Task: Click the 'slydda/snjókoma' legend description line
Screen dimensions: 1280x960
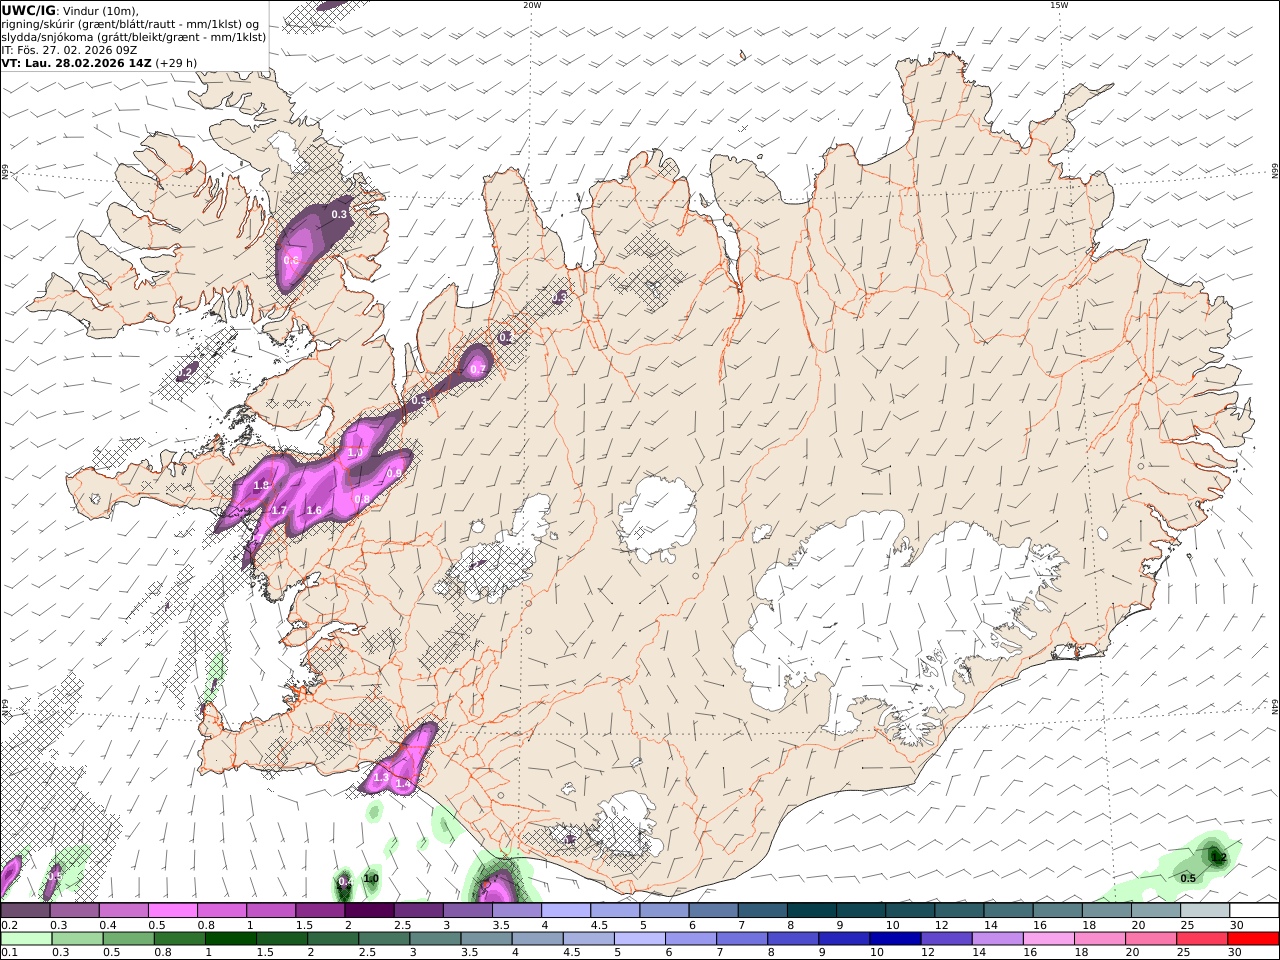Action: click(134, 37)
